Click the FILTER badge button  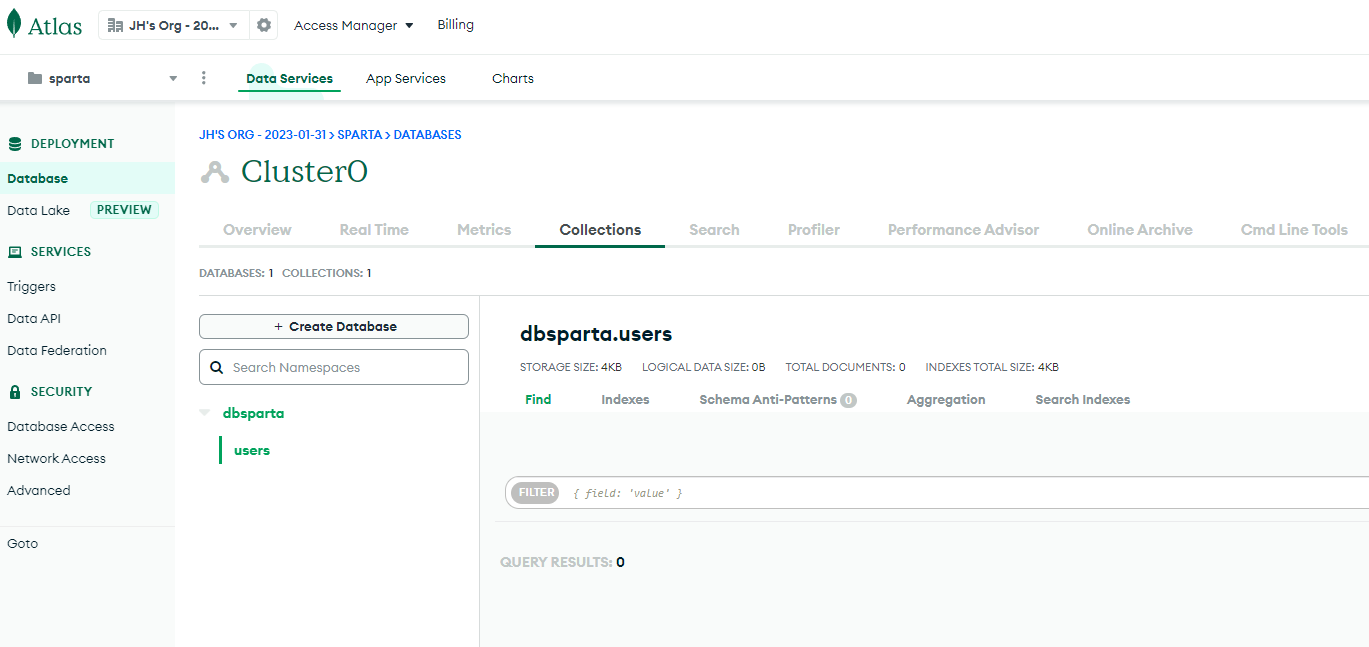(x=536, y=492)
